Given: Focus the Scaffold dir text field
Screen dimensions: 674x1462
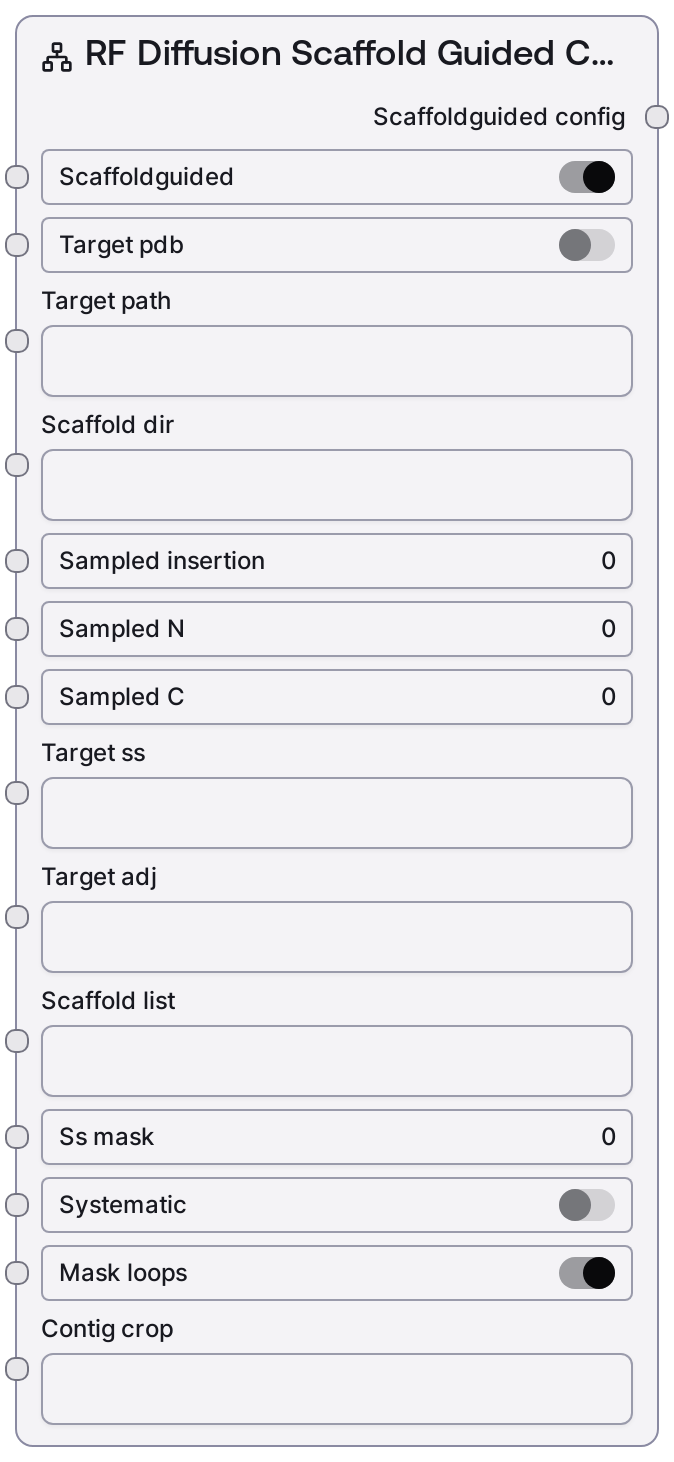Looking at the screenshot, I should tap(336, 485).
